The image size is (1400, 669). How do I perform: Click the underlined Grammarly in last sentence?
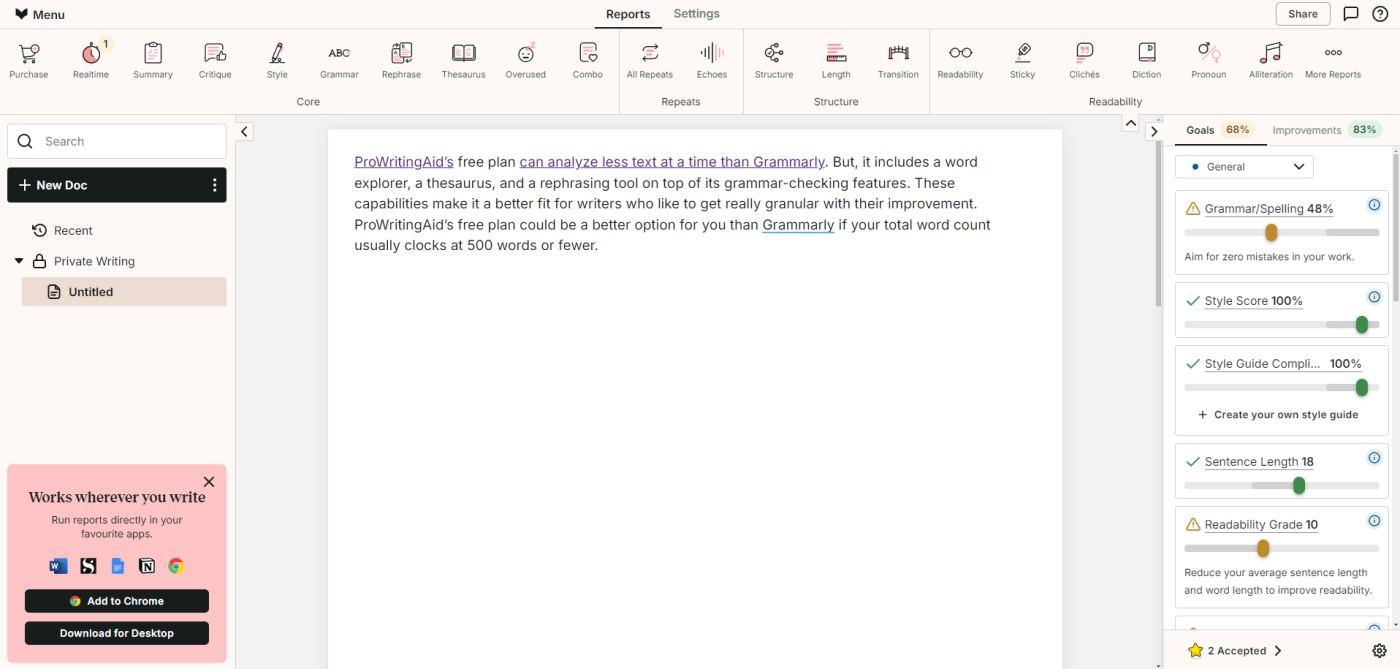click(x=798, y=225)
